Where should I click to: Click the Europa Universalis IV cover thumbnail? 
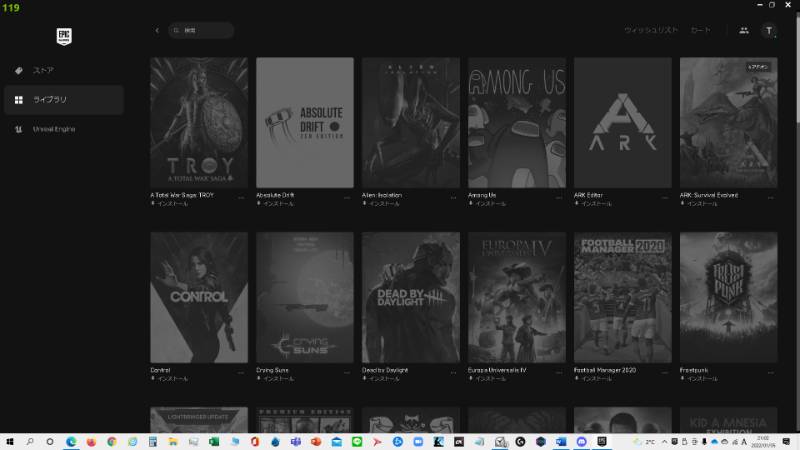pyautogui.click(x=517, y=297)
